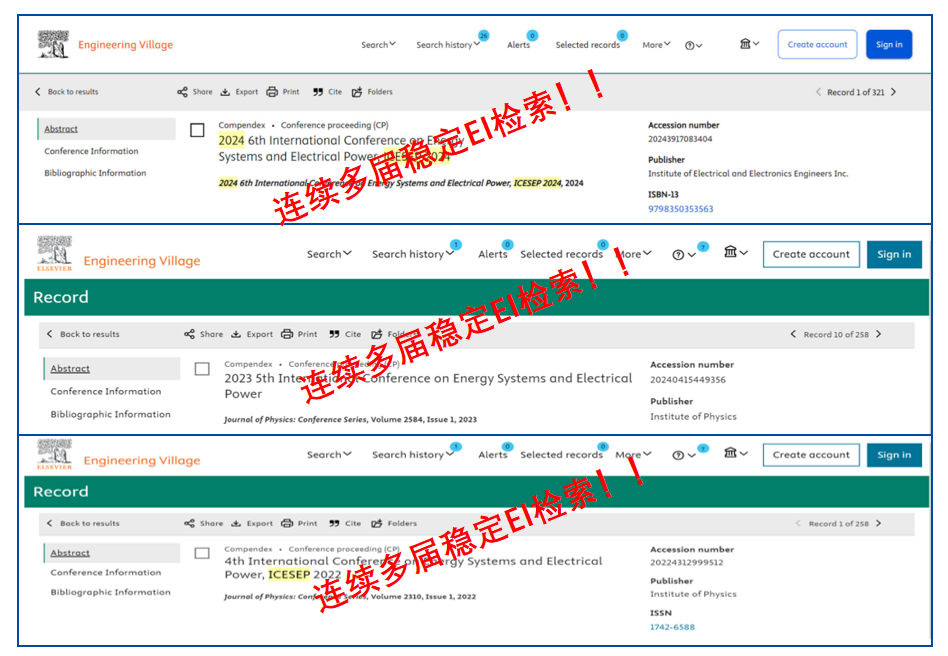Viewport: 948px width, 656px height.
Task: Open Alerts in Record 1 of 321 panel
Action: click(x=519, y=45)
